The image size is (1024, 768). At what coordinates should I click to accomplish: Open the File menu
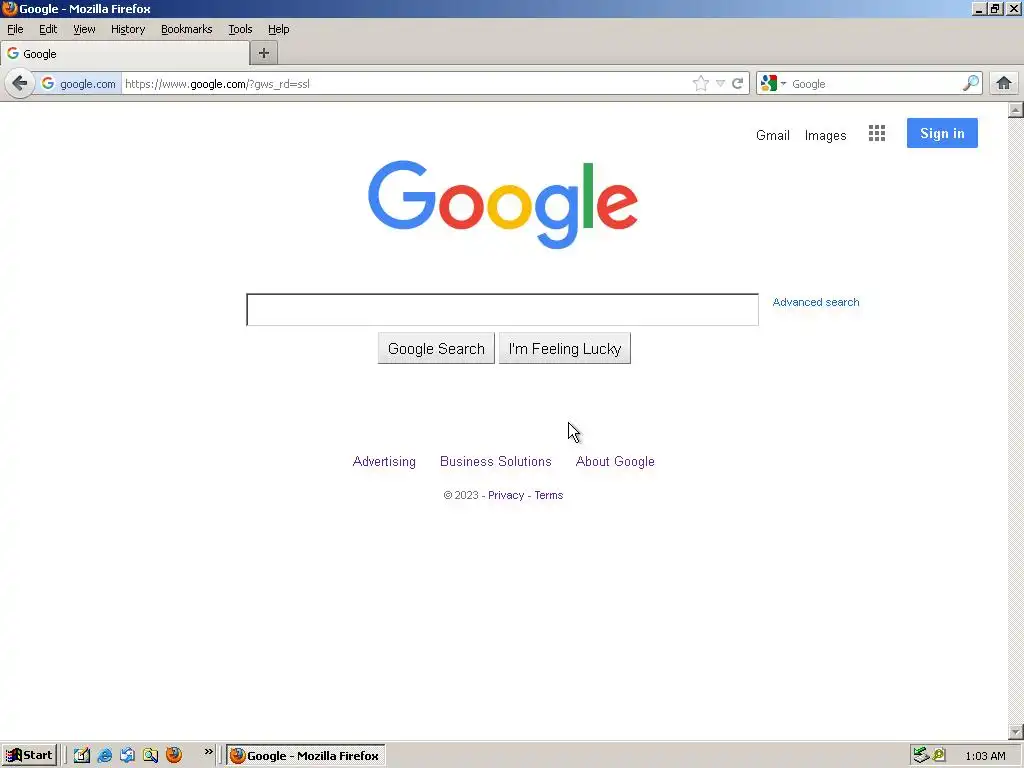coord(15,29)
